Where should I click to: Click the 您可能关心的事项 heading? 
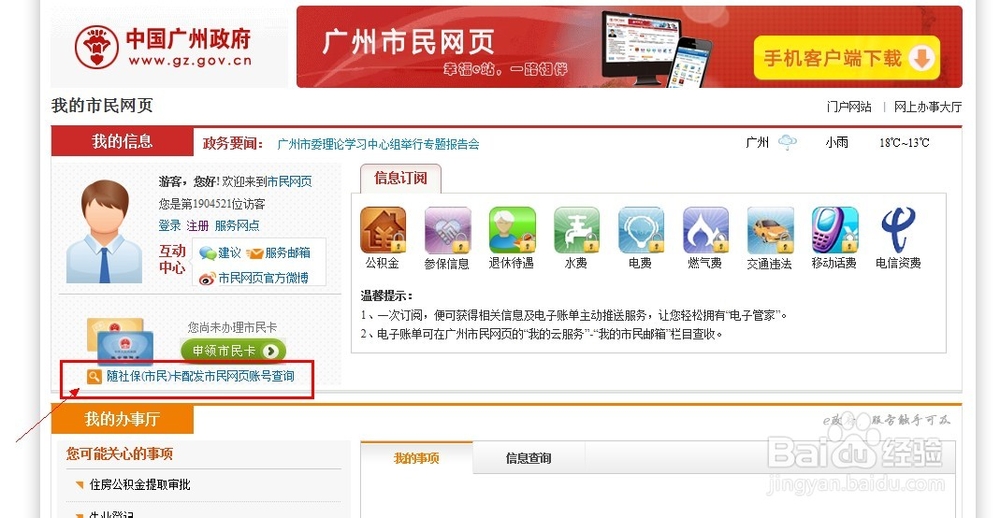pyautogui.click(x=119, y=454)
